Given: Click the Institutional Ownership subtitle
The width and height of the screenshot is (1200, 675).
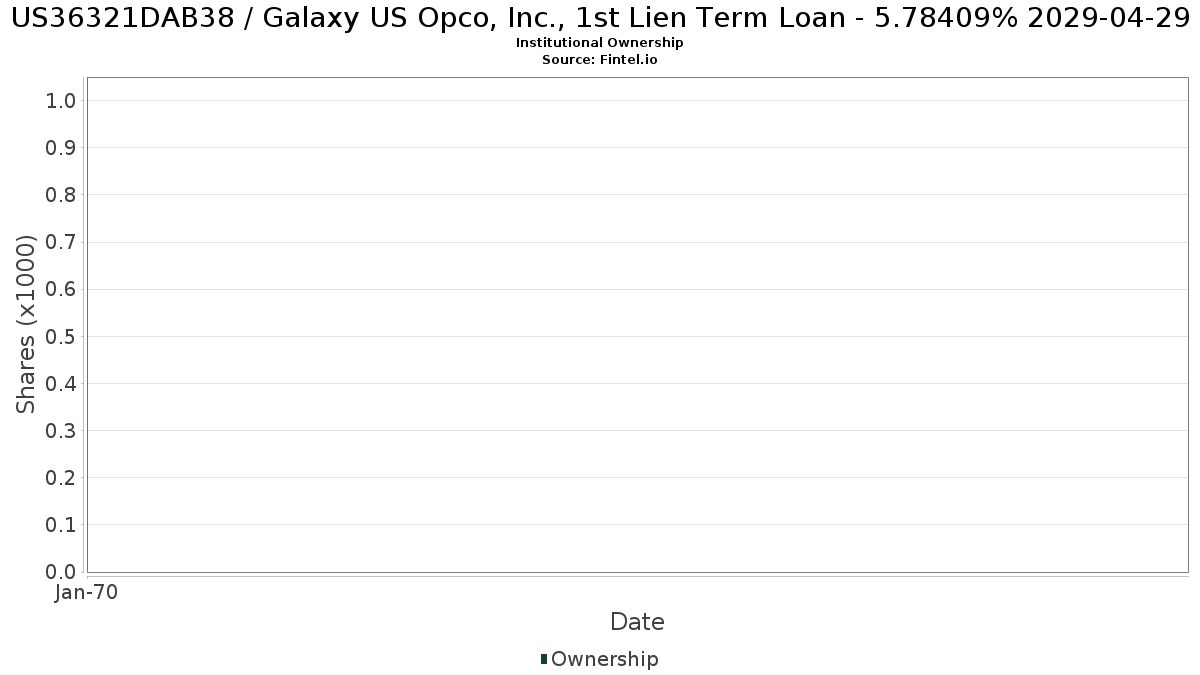Looking at the screenshot, I should (600, 43).
